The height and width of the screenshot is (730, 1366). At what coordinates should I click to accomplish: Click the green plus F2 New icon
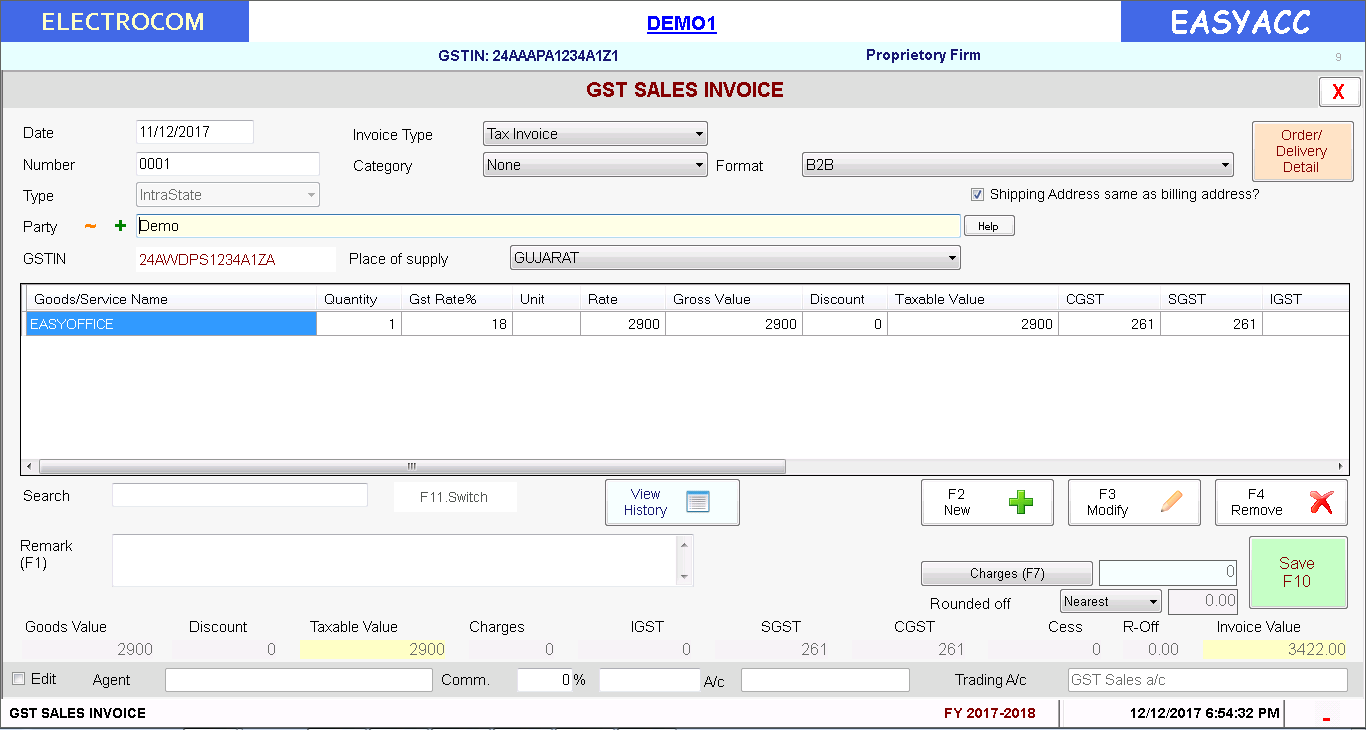pyautogui.click(x=1020, y=502)
